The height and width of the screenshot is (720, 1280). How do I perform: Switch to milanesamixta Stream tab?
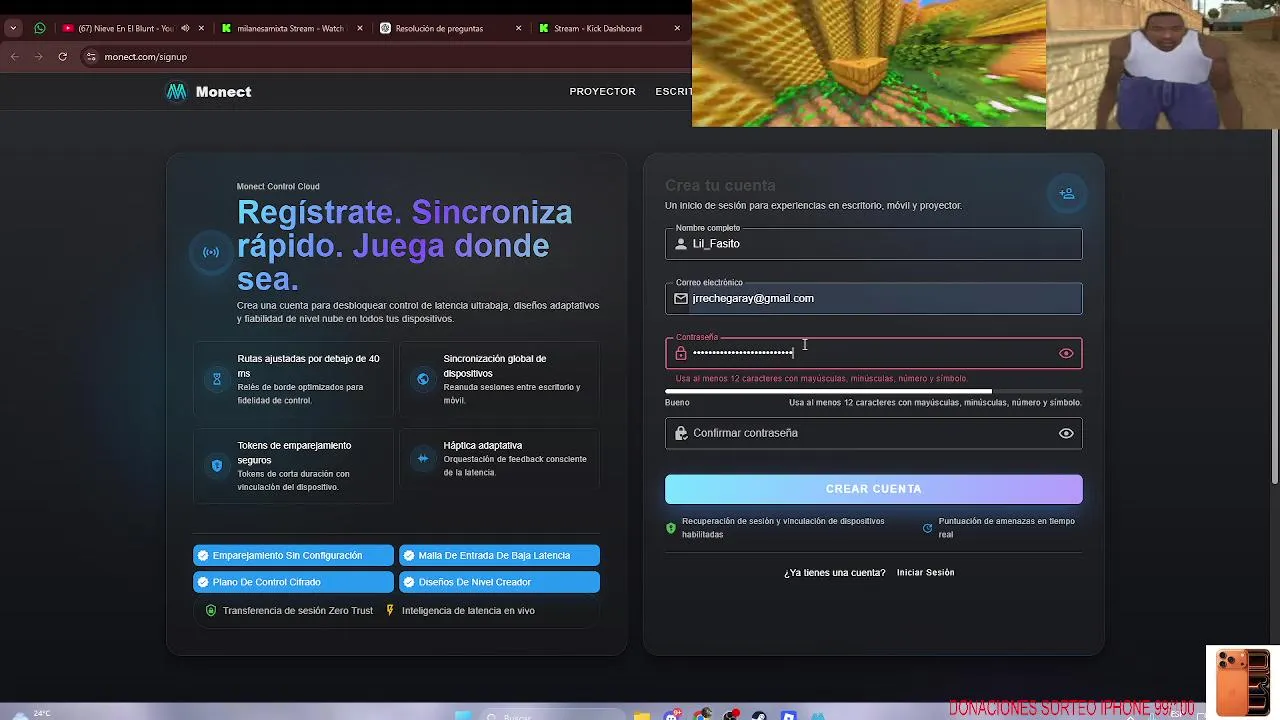[290, 28]
